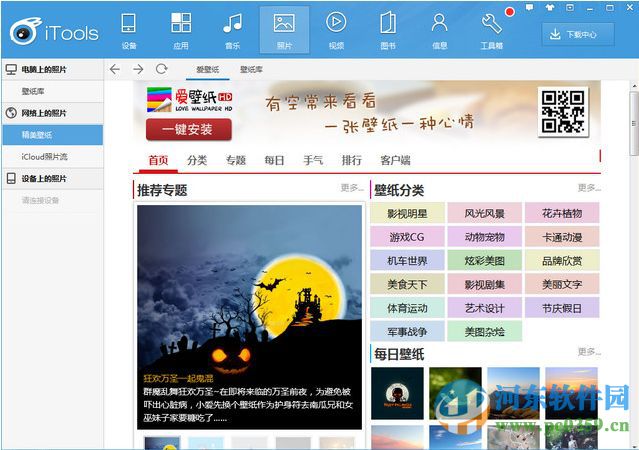639x450 pixels.
Task: Open the 动物宠物 wallpaper category
Action: pyautogui.click(x=485, y=237)
